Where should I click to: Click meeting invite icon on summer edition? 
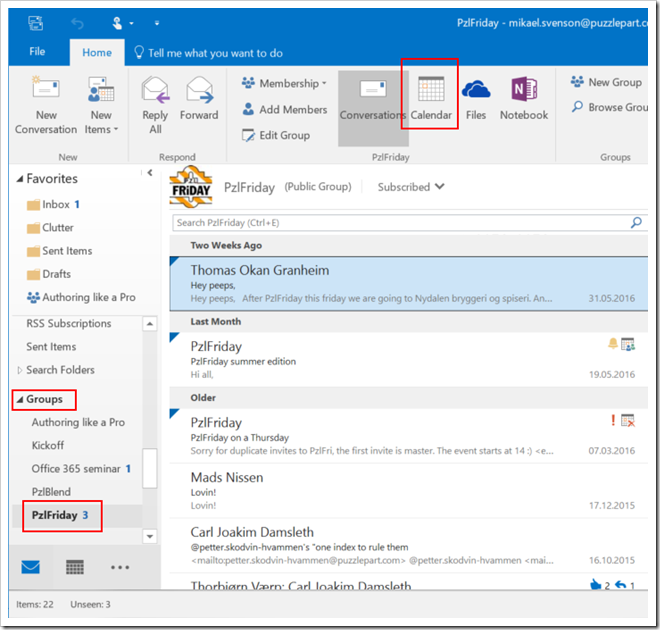[628, 344]
